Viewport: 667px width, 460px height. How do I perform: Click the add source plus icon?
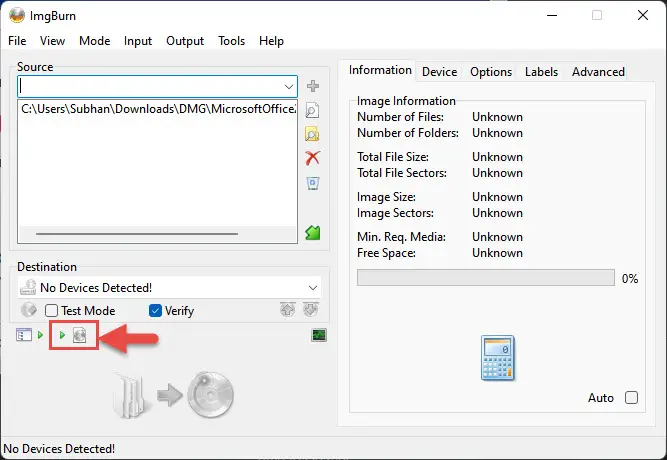click(x=313, y=86)
